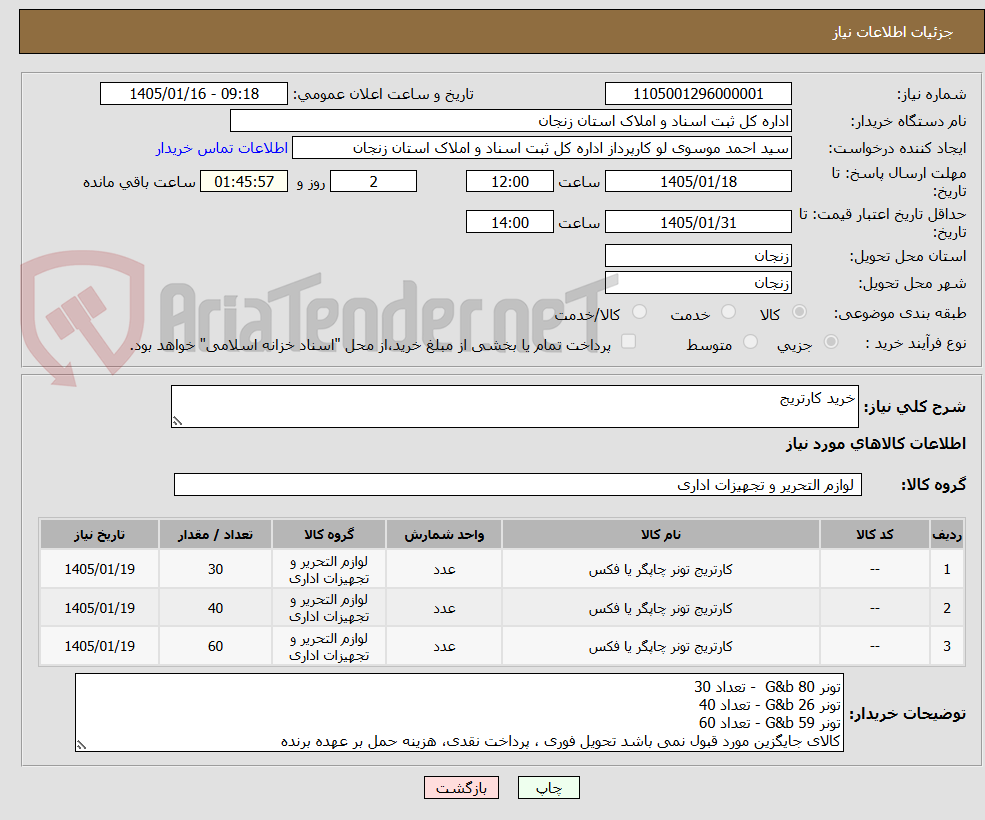Screen dimensions: 985x820
Task: Click the اطلاعات کالاهای مورد نیاز heading
Action: [875, 444]
